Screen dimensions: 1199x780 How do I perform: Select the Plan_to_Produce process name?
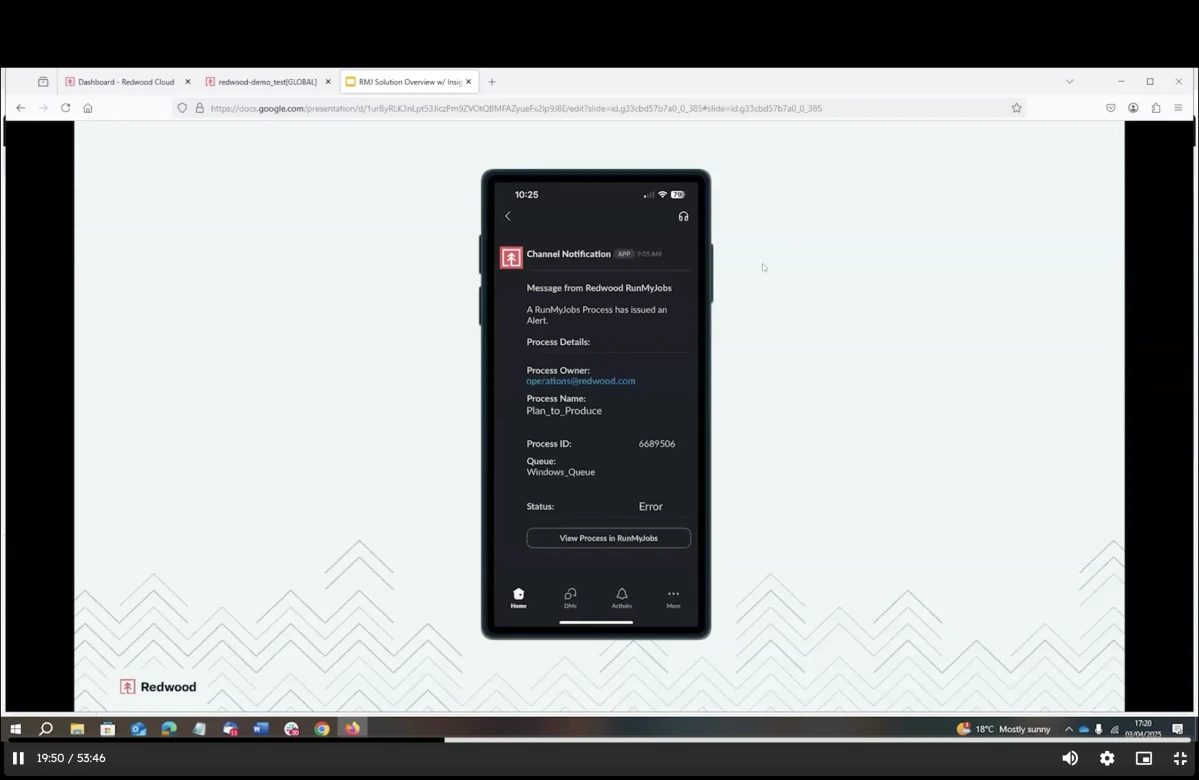click(x=564, y=411)
